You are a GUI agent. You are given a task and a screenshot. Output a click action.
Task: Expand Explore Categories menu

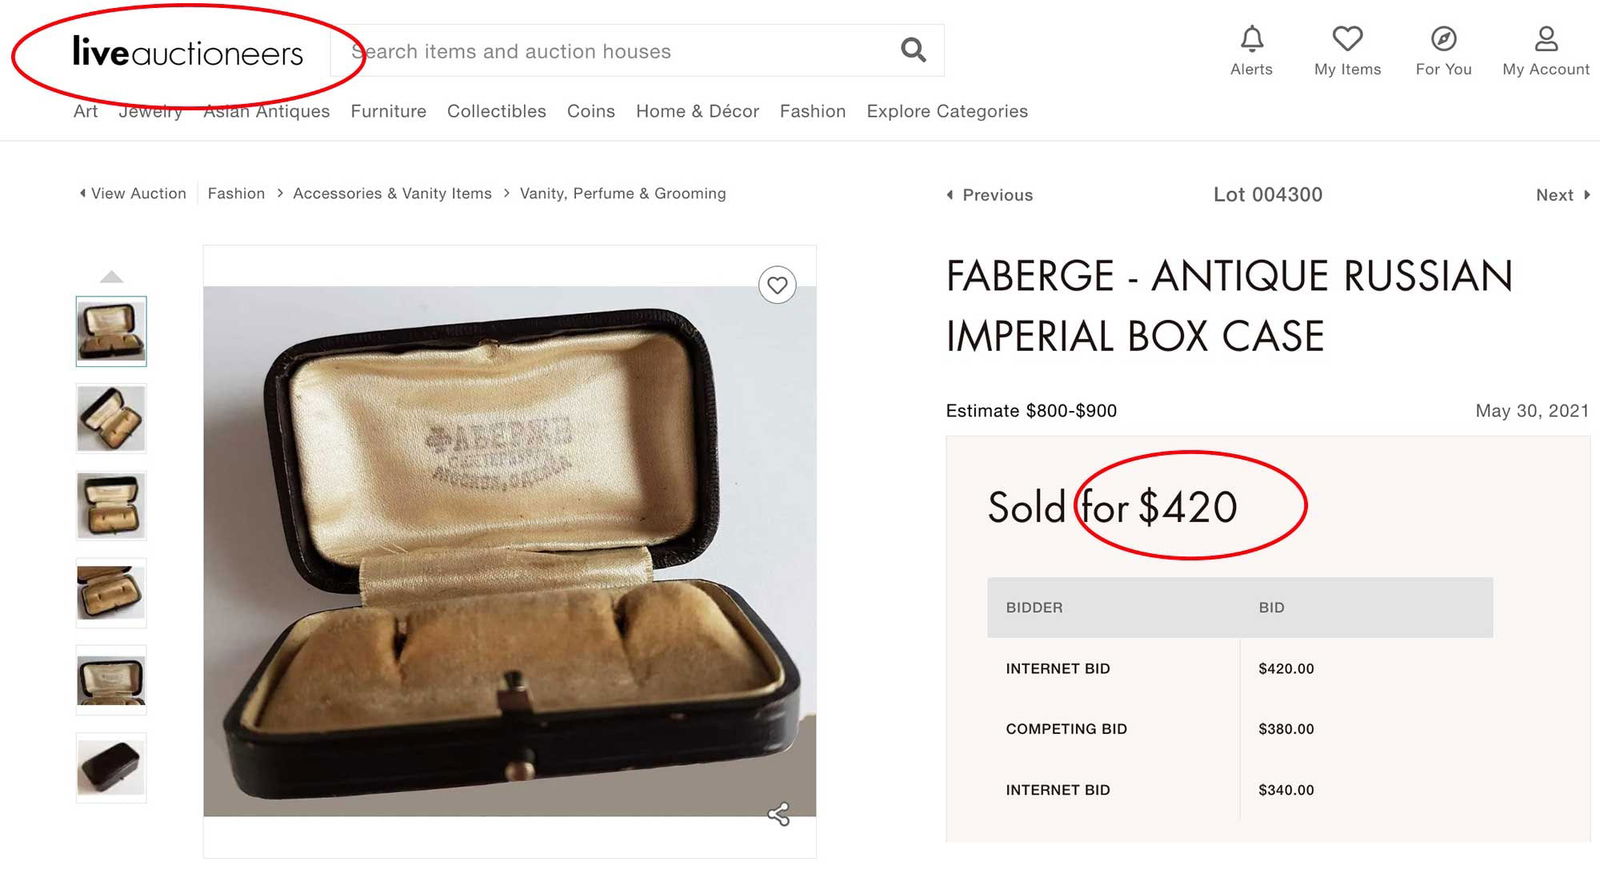(x=946, y=111)
